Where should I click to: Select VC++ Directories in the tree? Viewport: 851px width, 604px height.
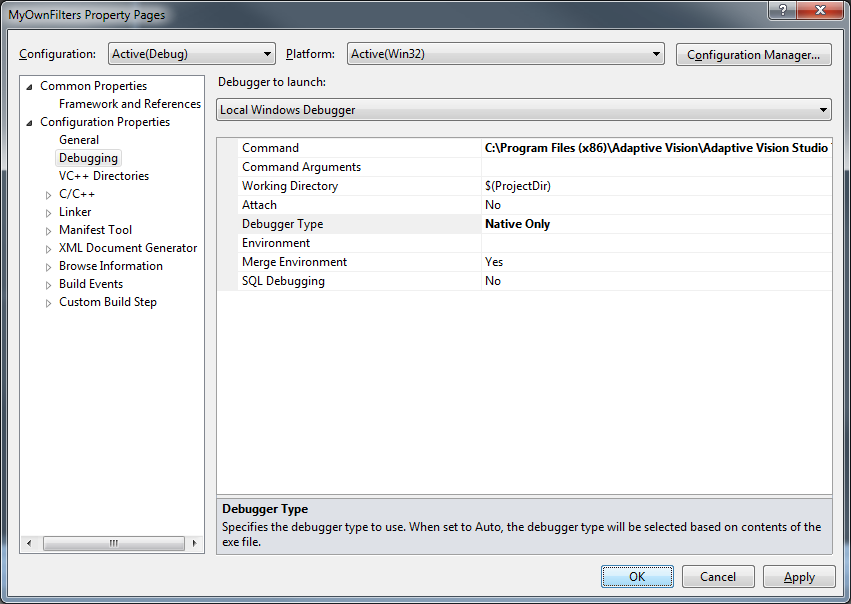coord(104,176)
